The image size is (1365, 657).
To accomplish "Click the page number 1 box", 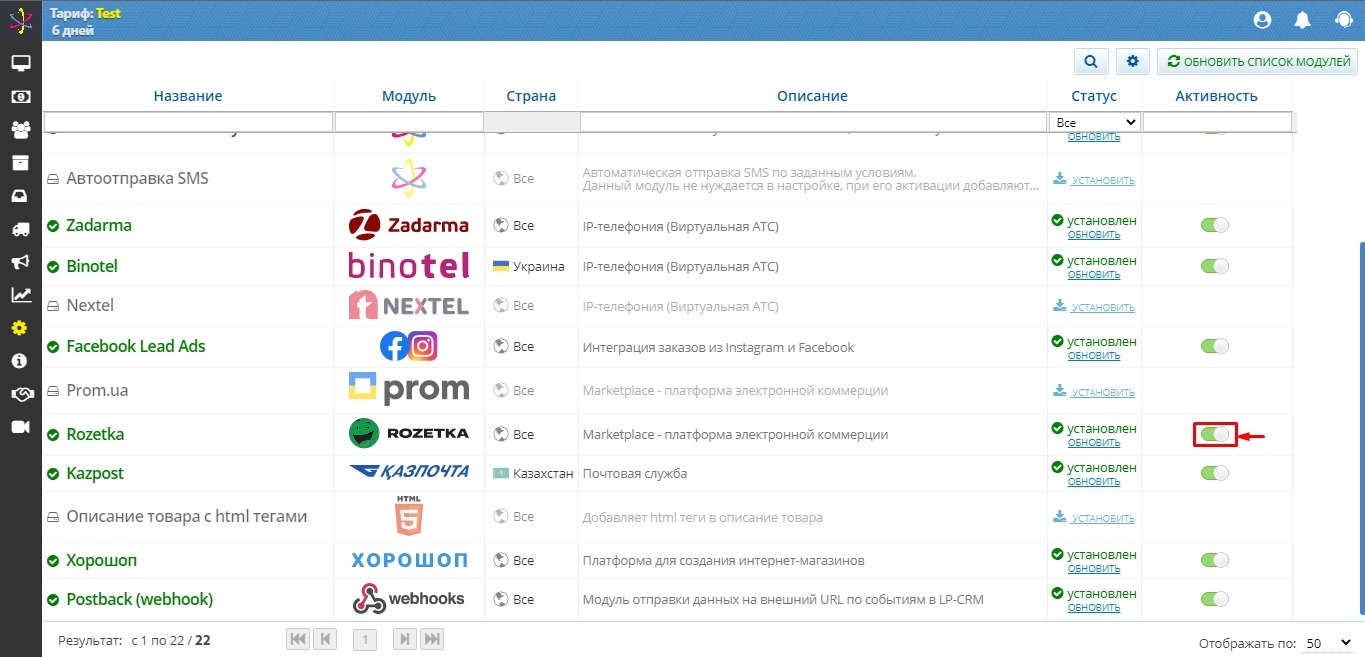I will tap(365, 640).
